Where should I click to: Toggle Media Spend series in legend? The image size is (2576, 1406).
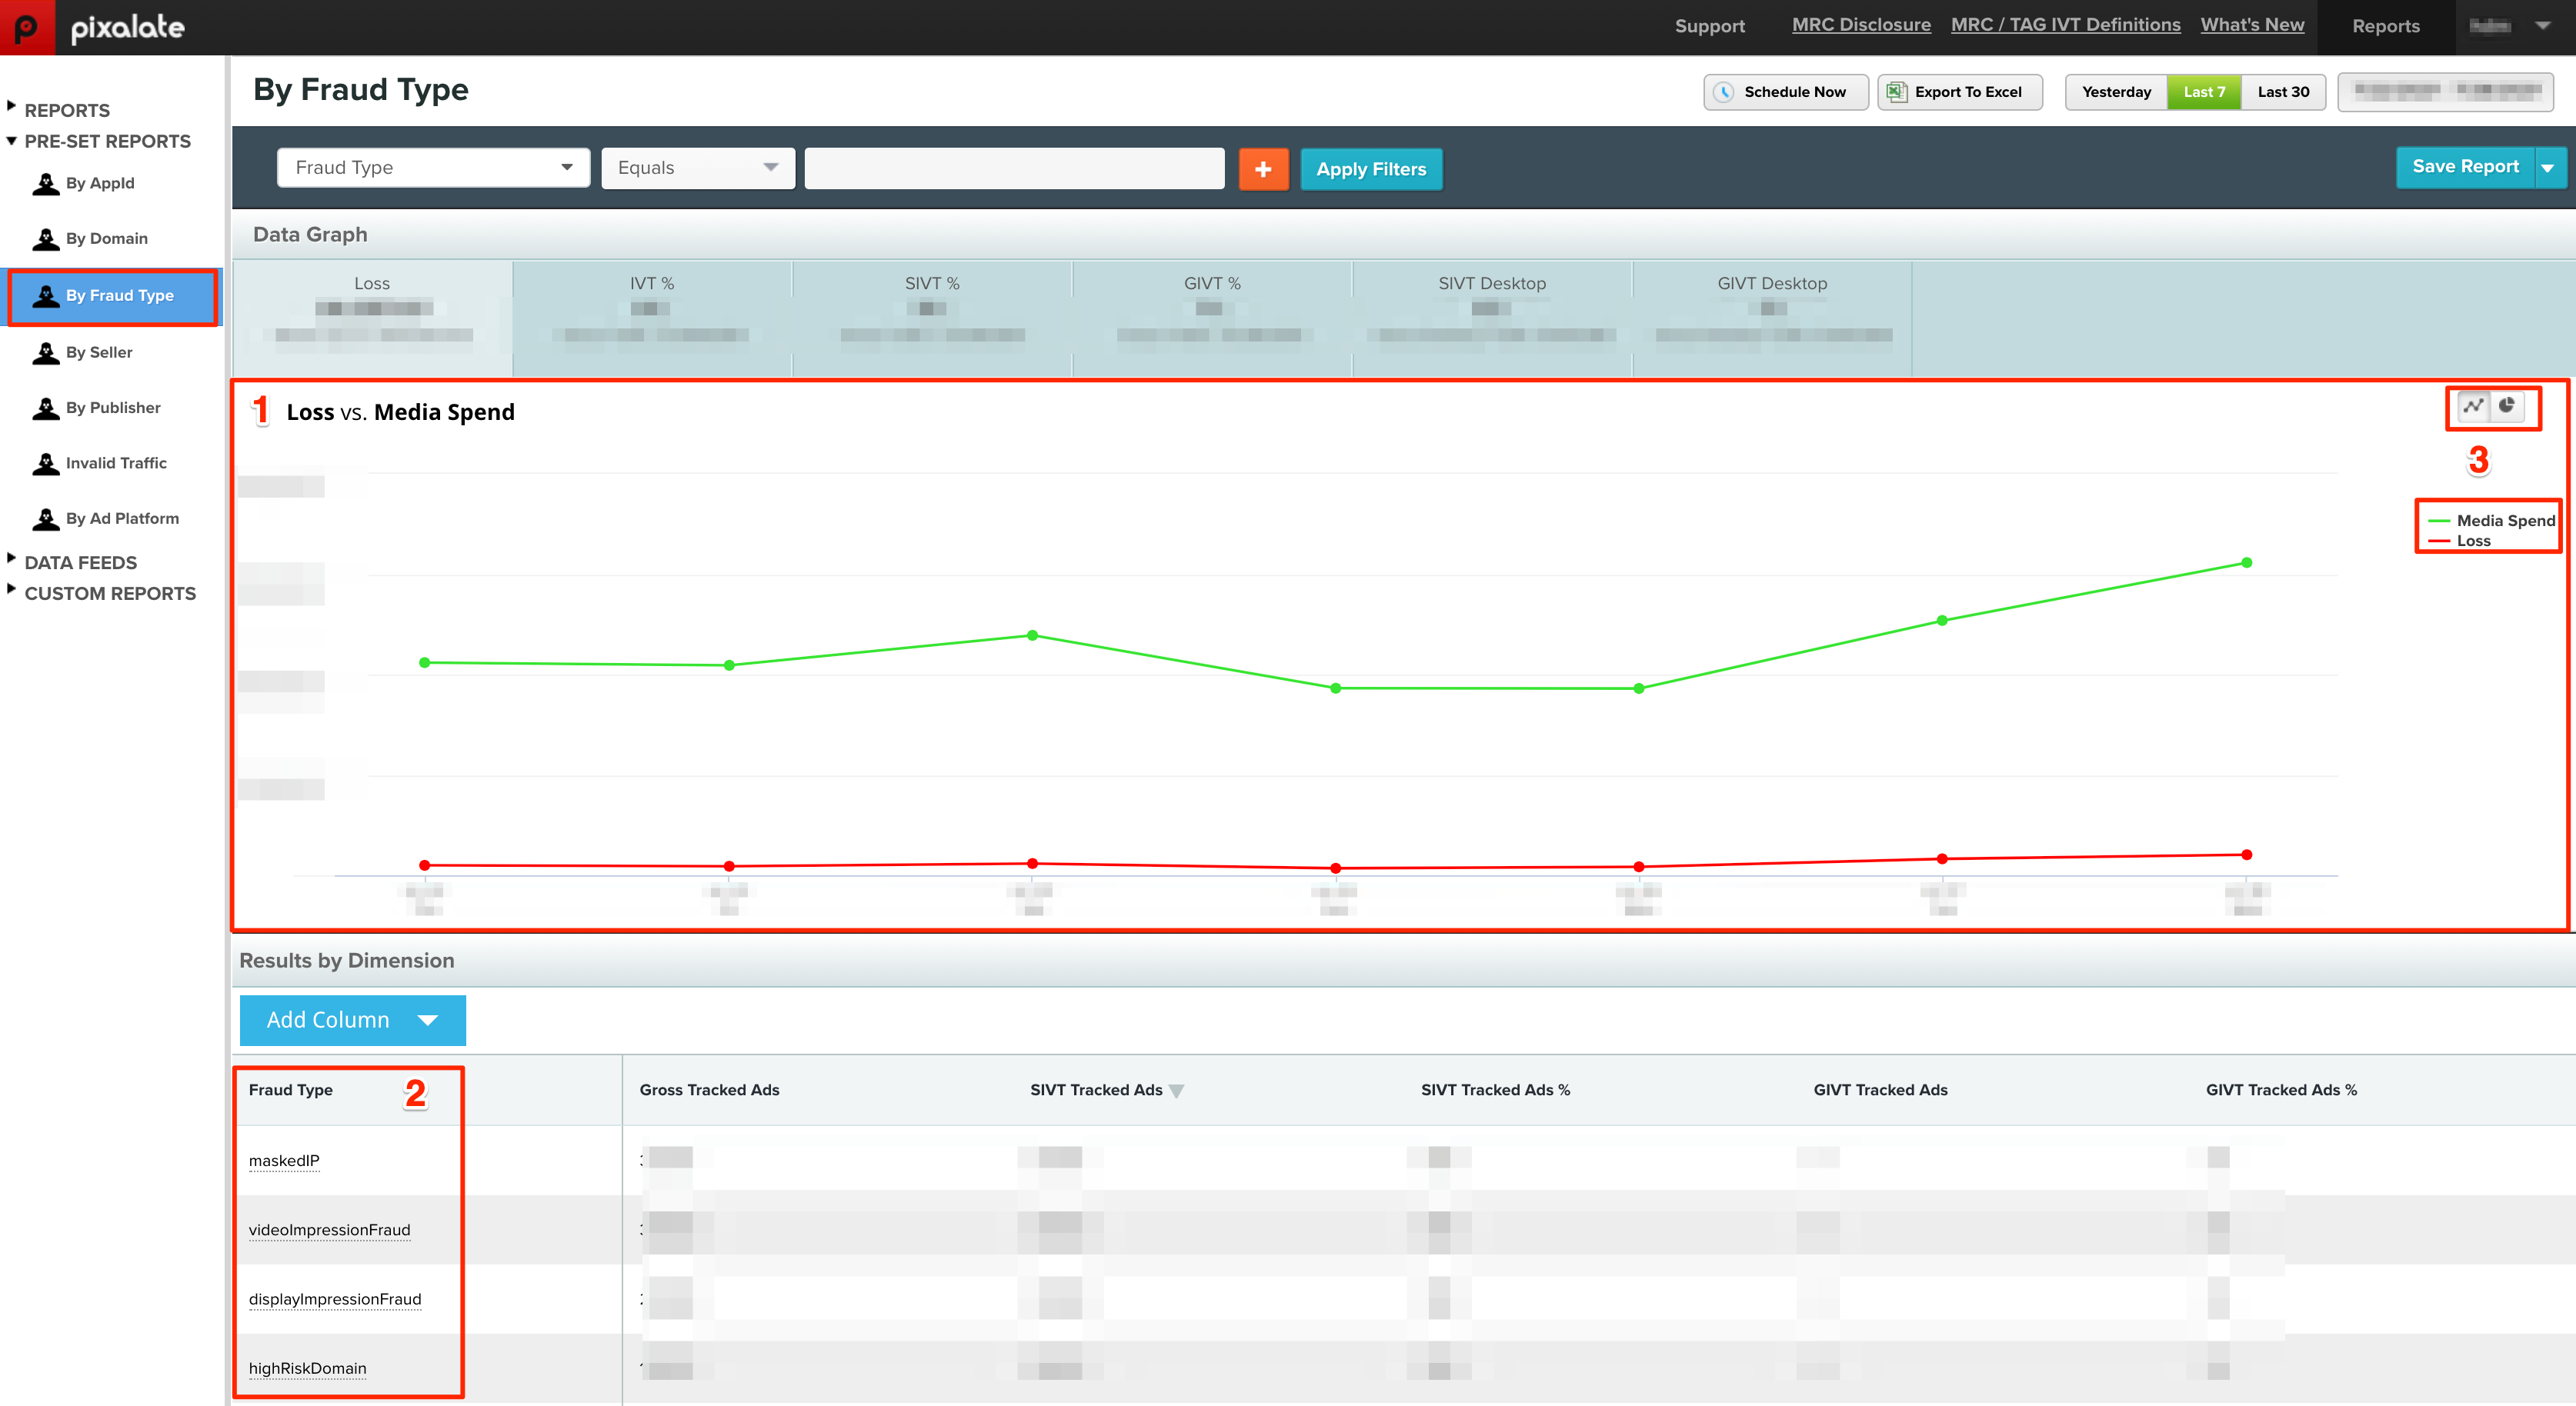point(2492,521)
